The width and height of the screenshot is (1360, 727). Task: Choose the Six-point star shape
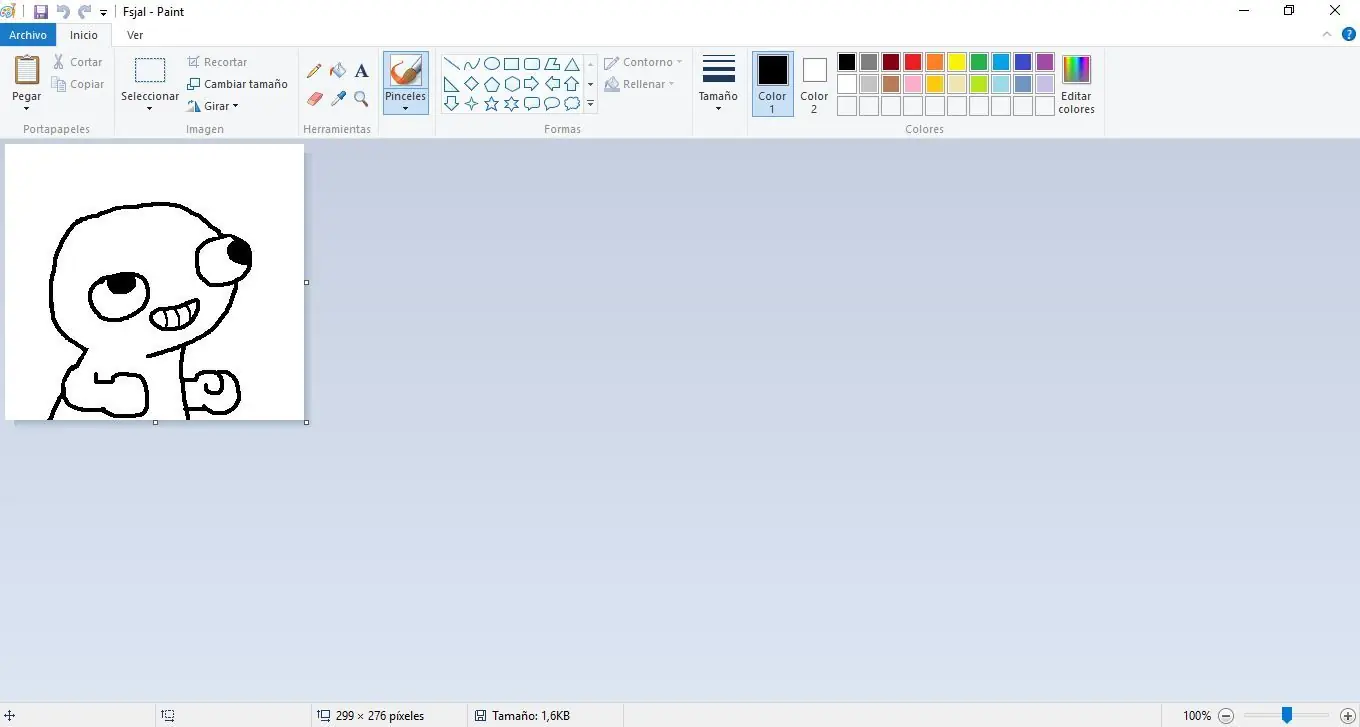pos(512,104)
